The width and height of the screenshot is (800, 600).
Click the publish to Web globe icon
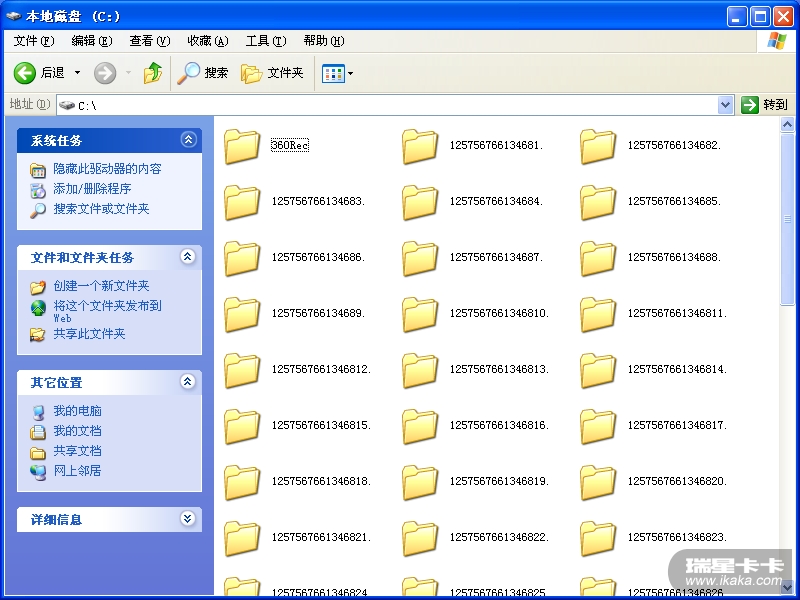[x=38, y=308]
